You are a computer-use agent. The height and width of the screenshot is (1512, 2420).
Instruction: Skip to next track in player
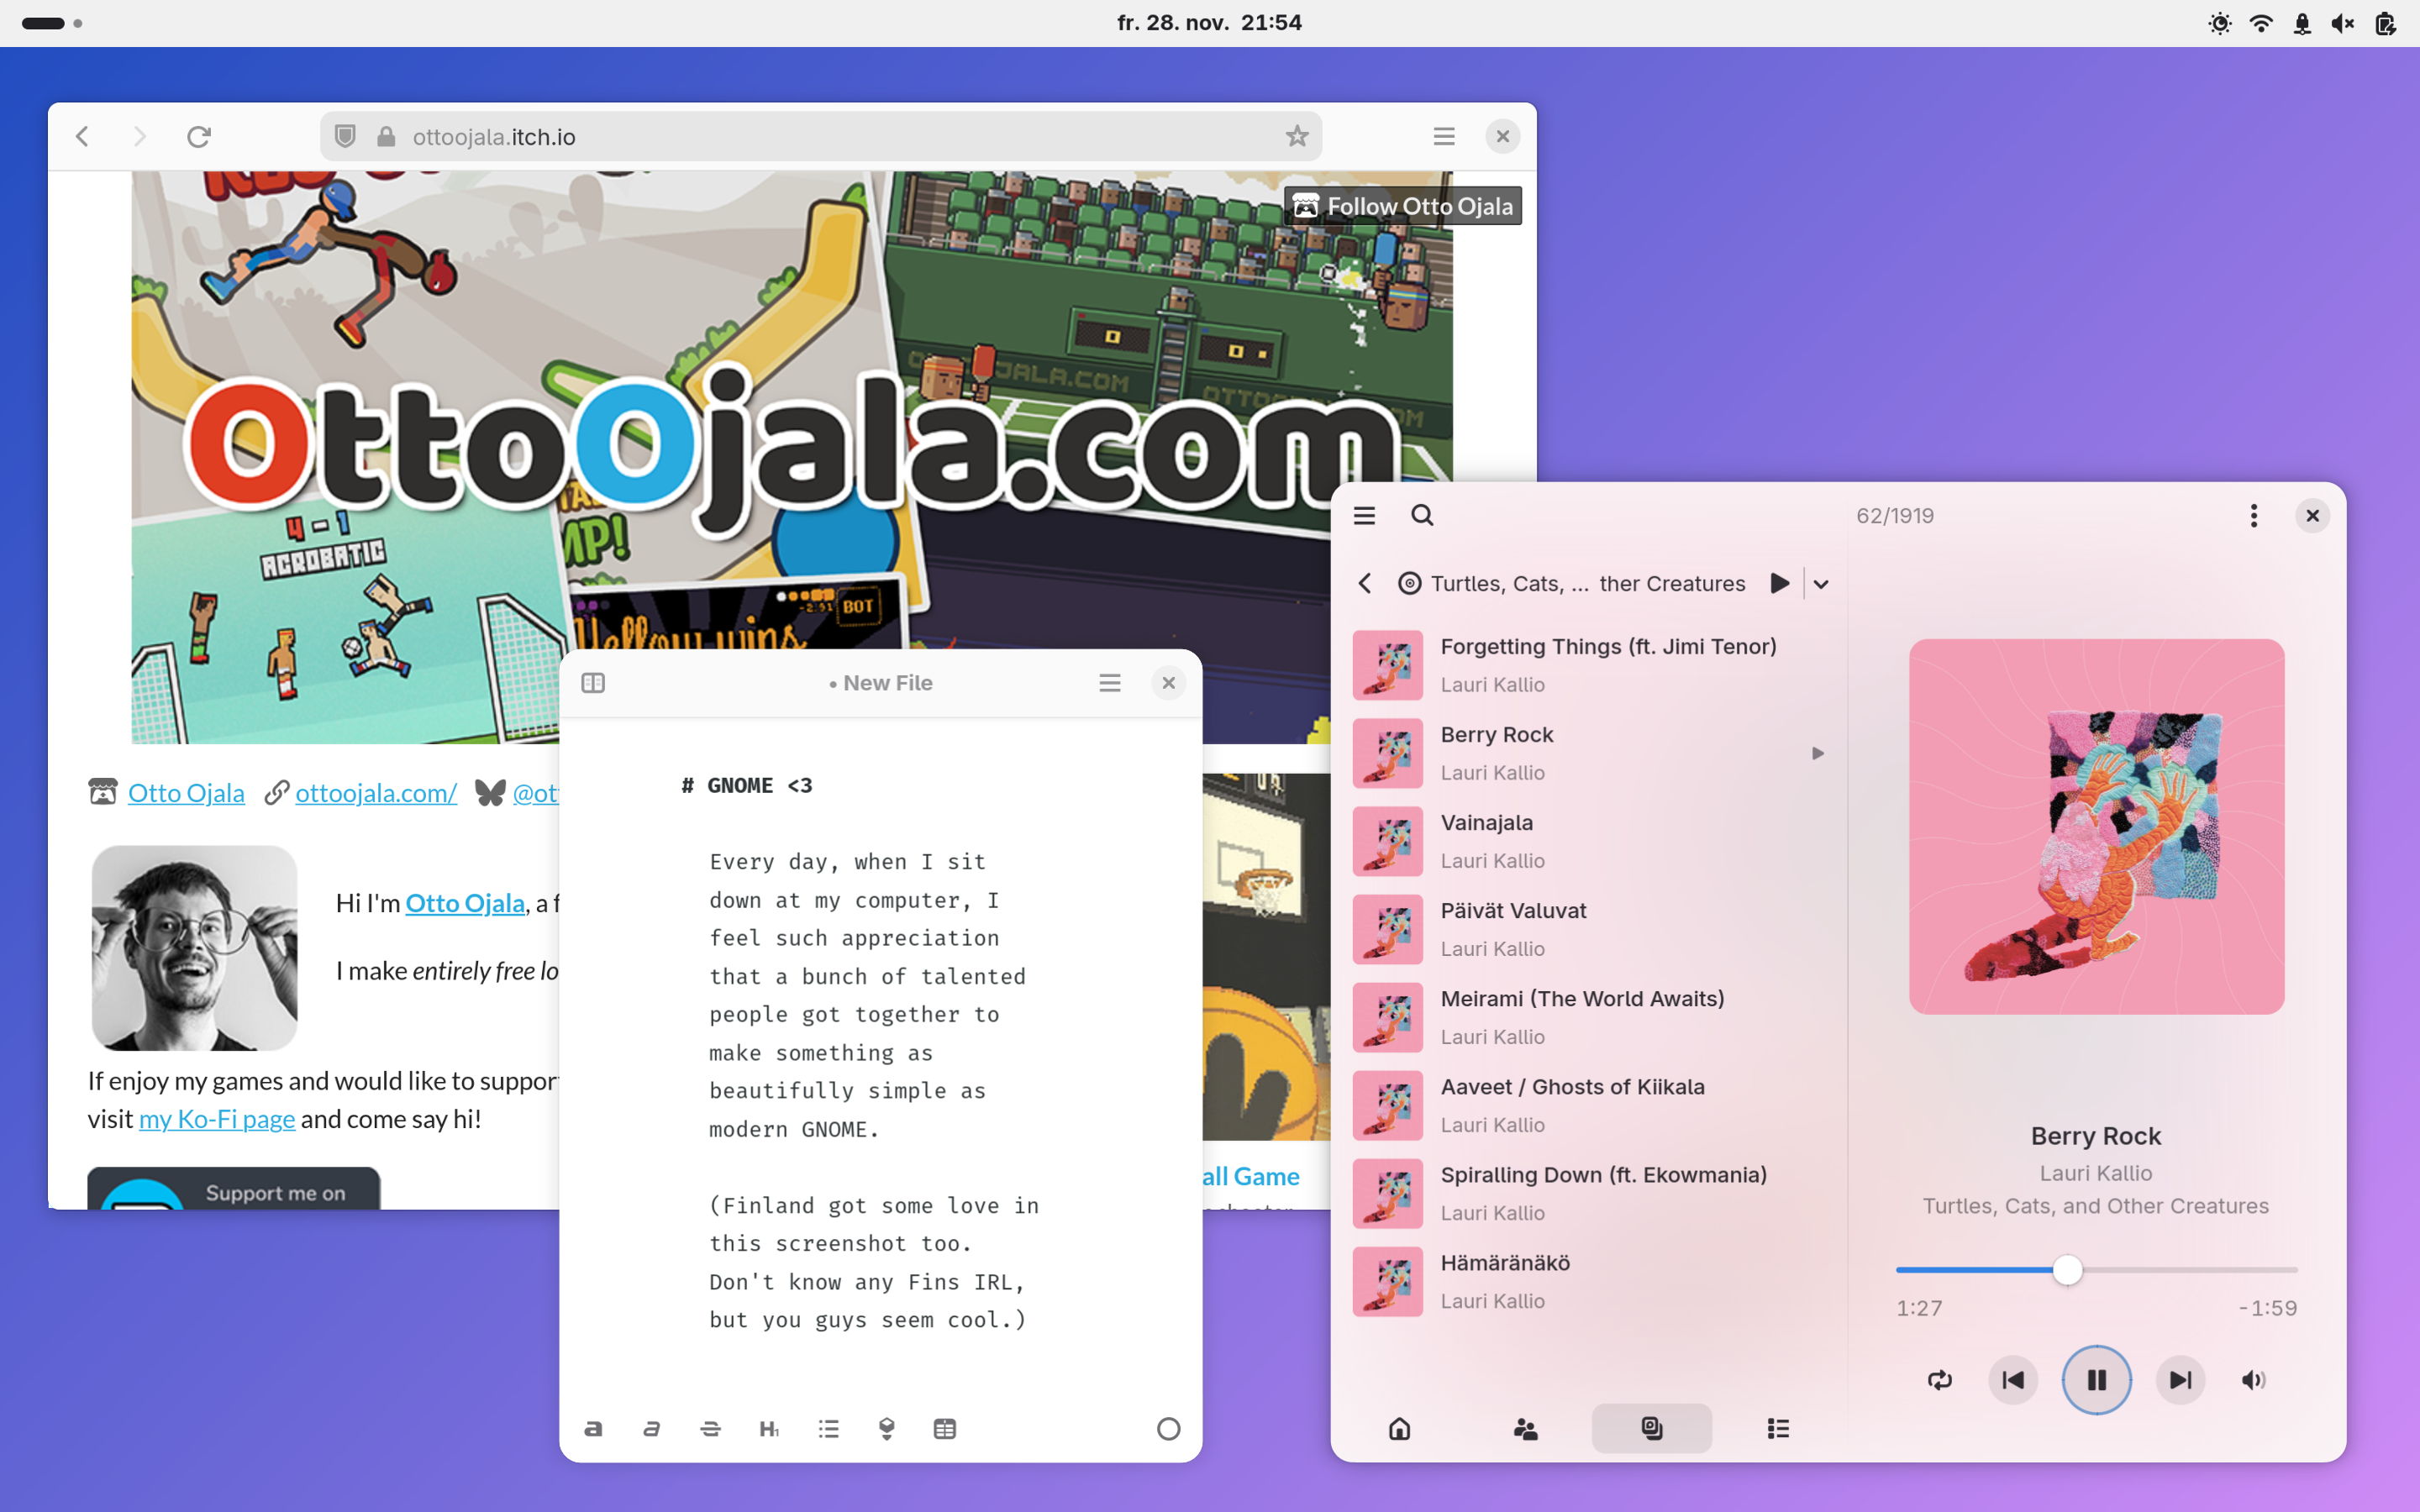coord(2180,1380)
